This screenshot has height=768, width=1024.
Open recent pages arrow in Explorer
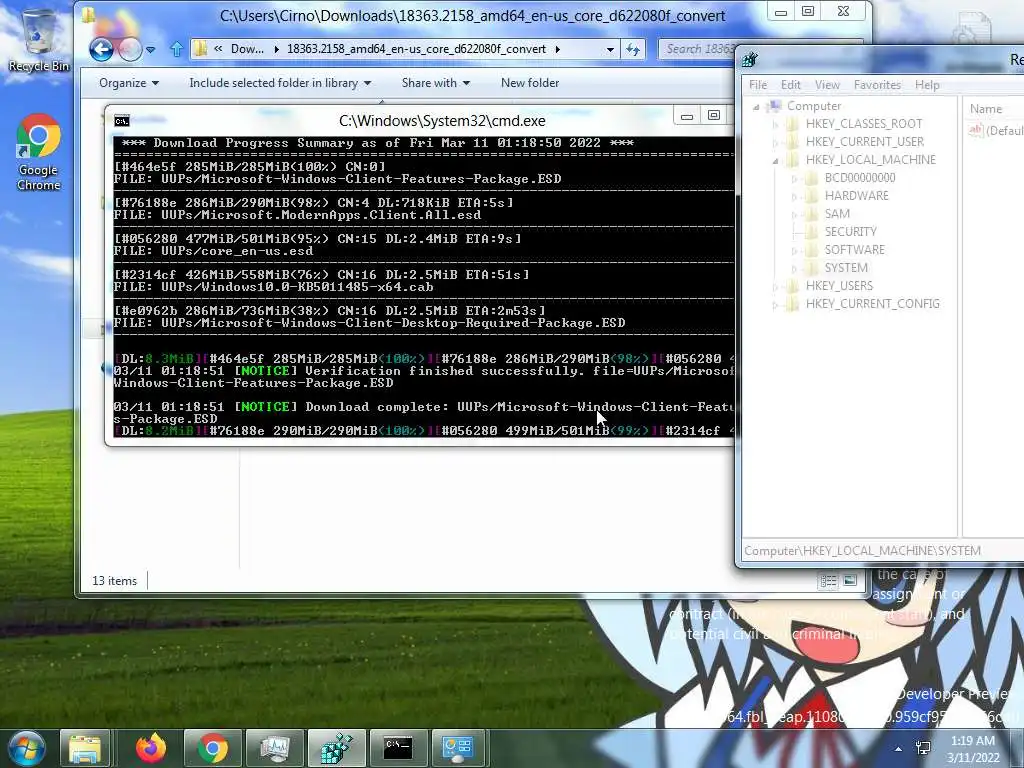click(150, 49)
